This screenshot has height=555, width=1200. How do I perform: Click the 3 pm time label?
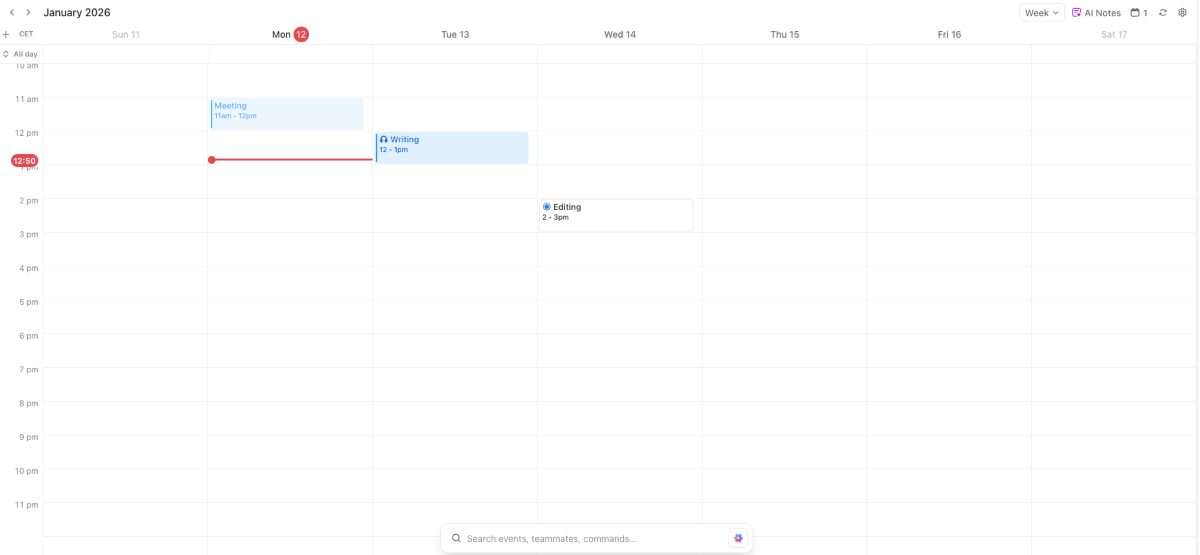29,234
